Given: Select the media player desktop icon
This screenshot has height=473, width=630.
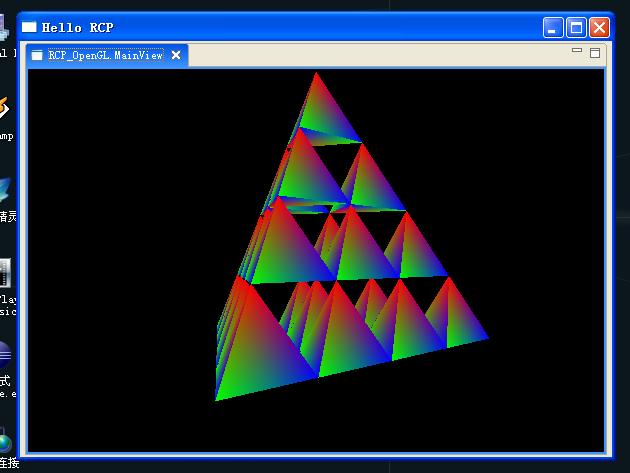Looking at the screenshot, I should (x=5, y=273).
